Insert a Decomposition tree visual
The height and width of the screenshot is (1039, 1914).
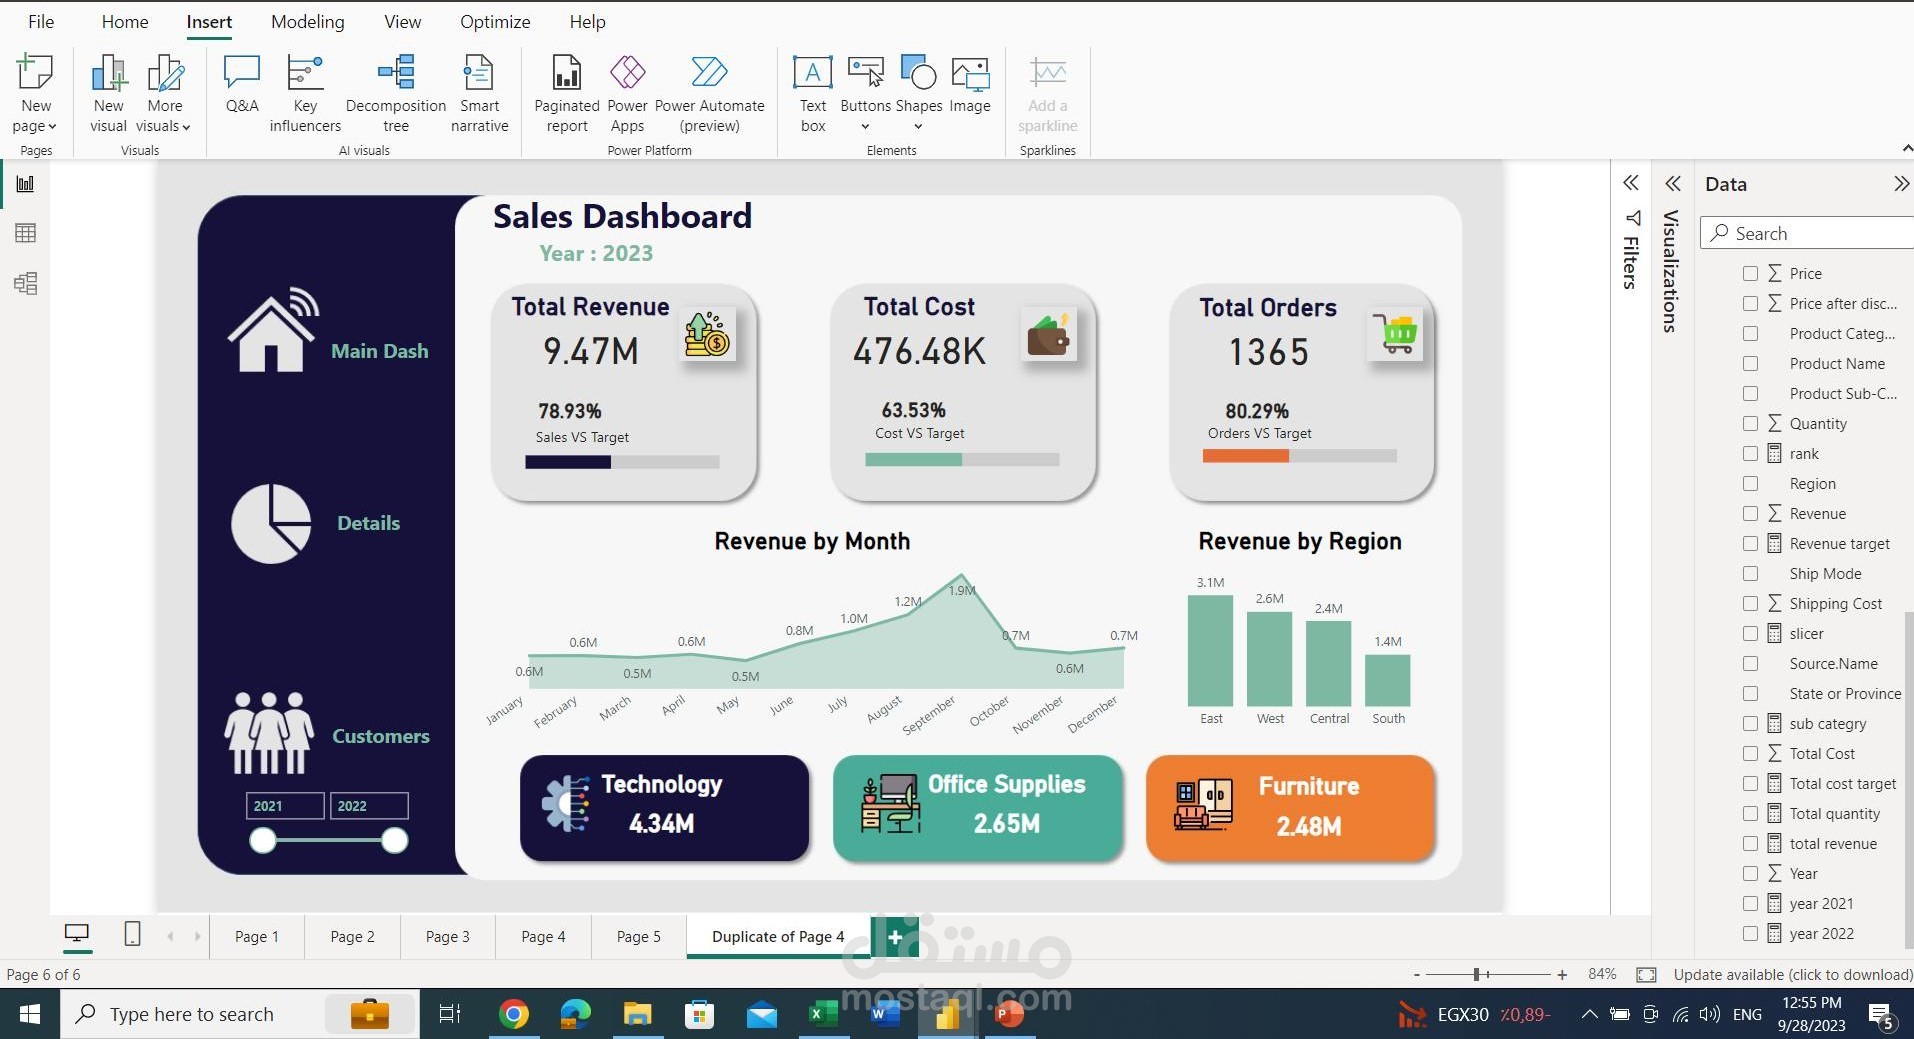coord(396,94)
